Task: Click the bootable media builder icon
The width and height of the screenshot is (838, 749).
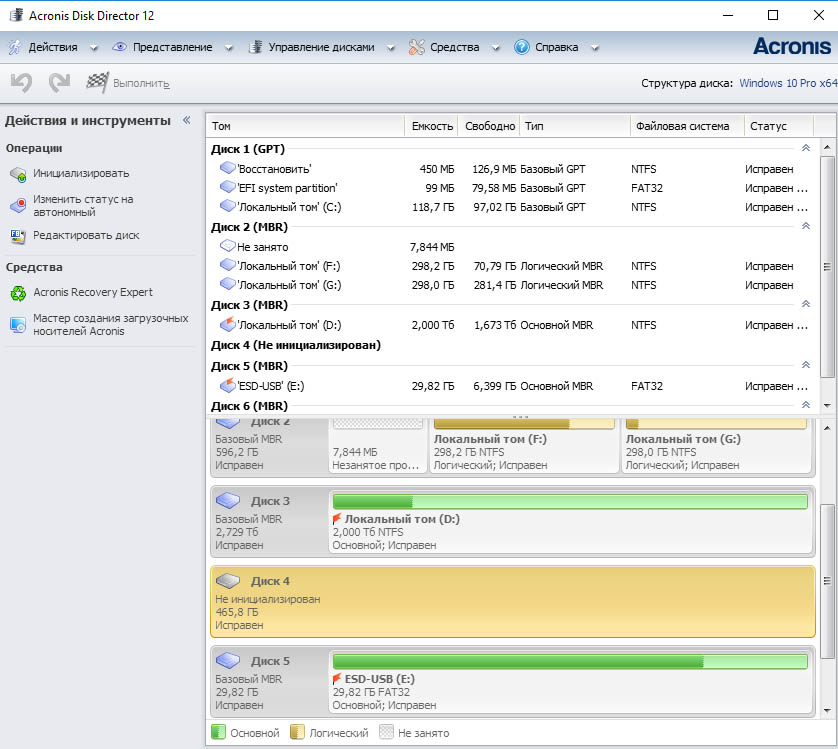Action: coord(18,325)
